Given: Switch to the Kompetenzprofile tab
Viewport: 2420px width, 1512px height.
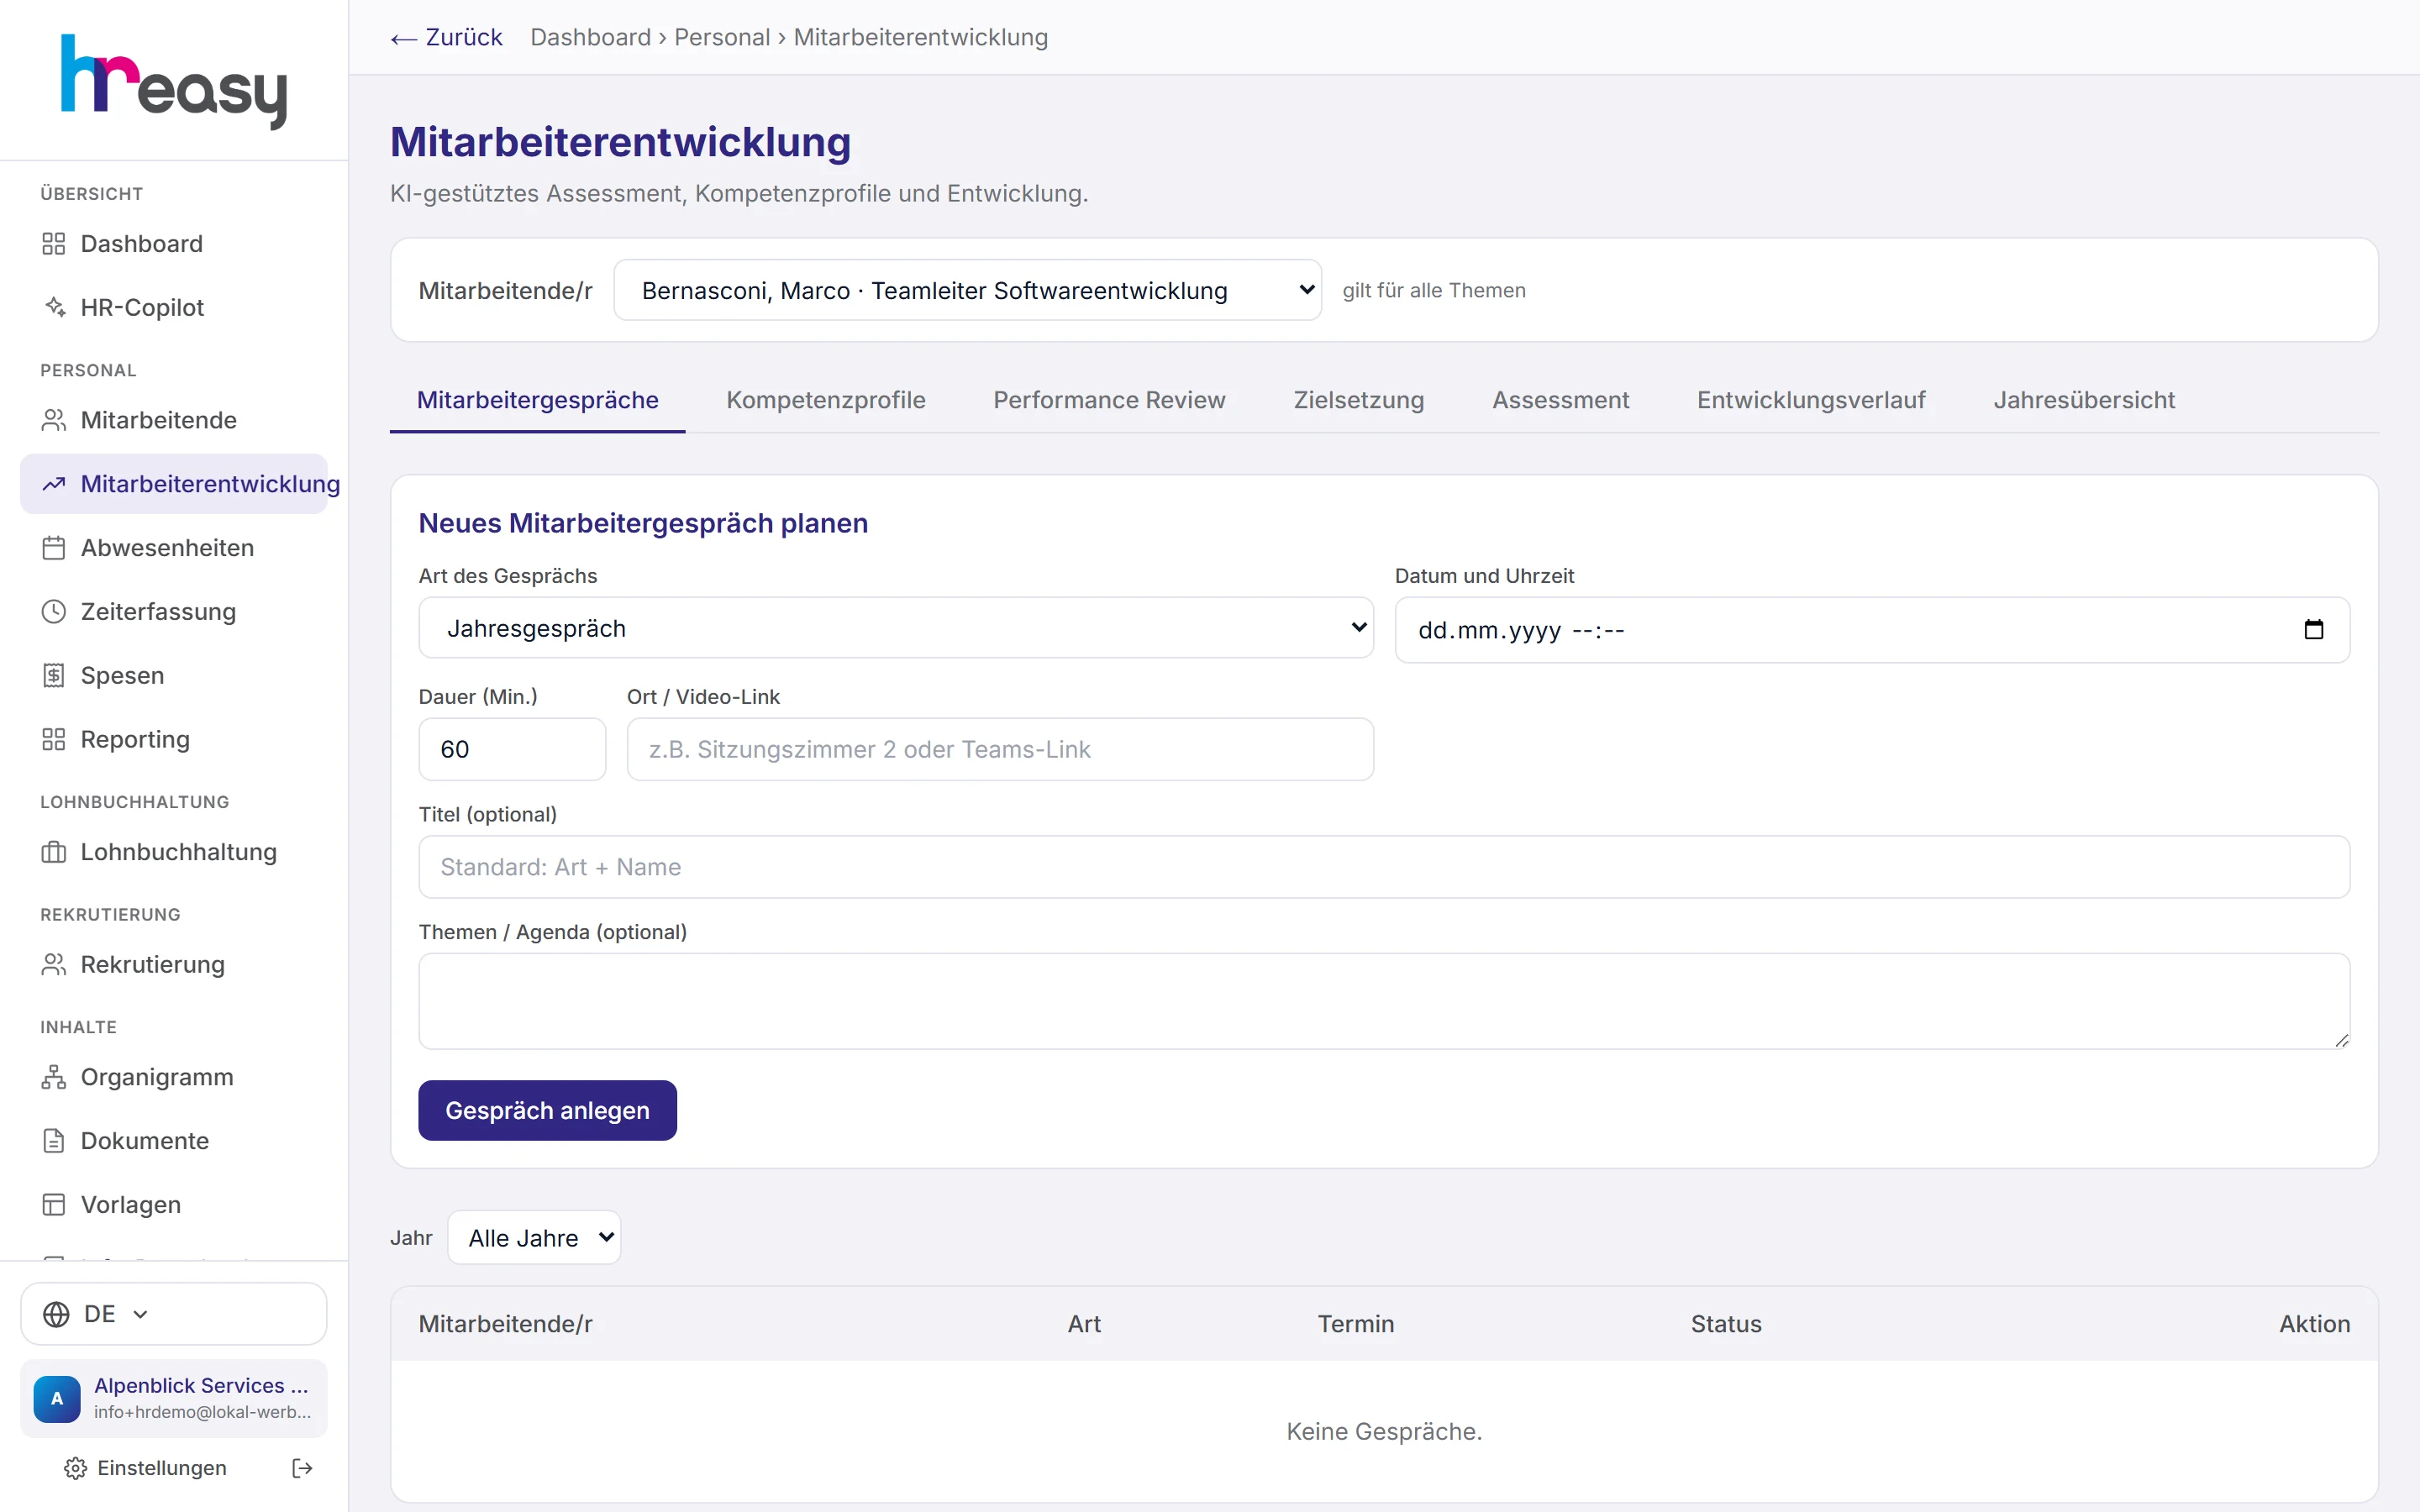Looking at the screenshot, I should 826,400.
